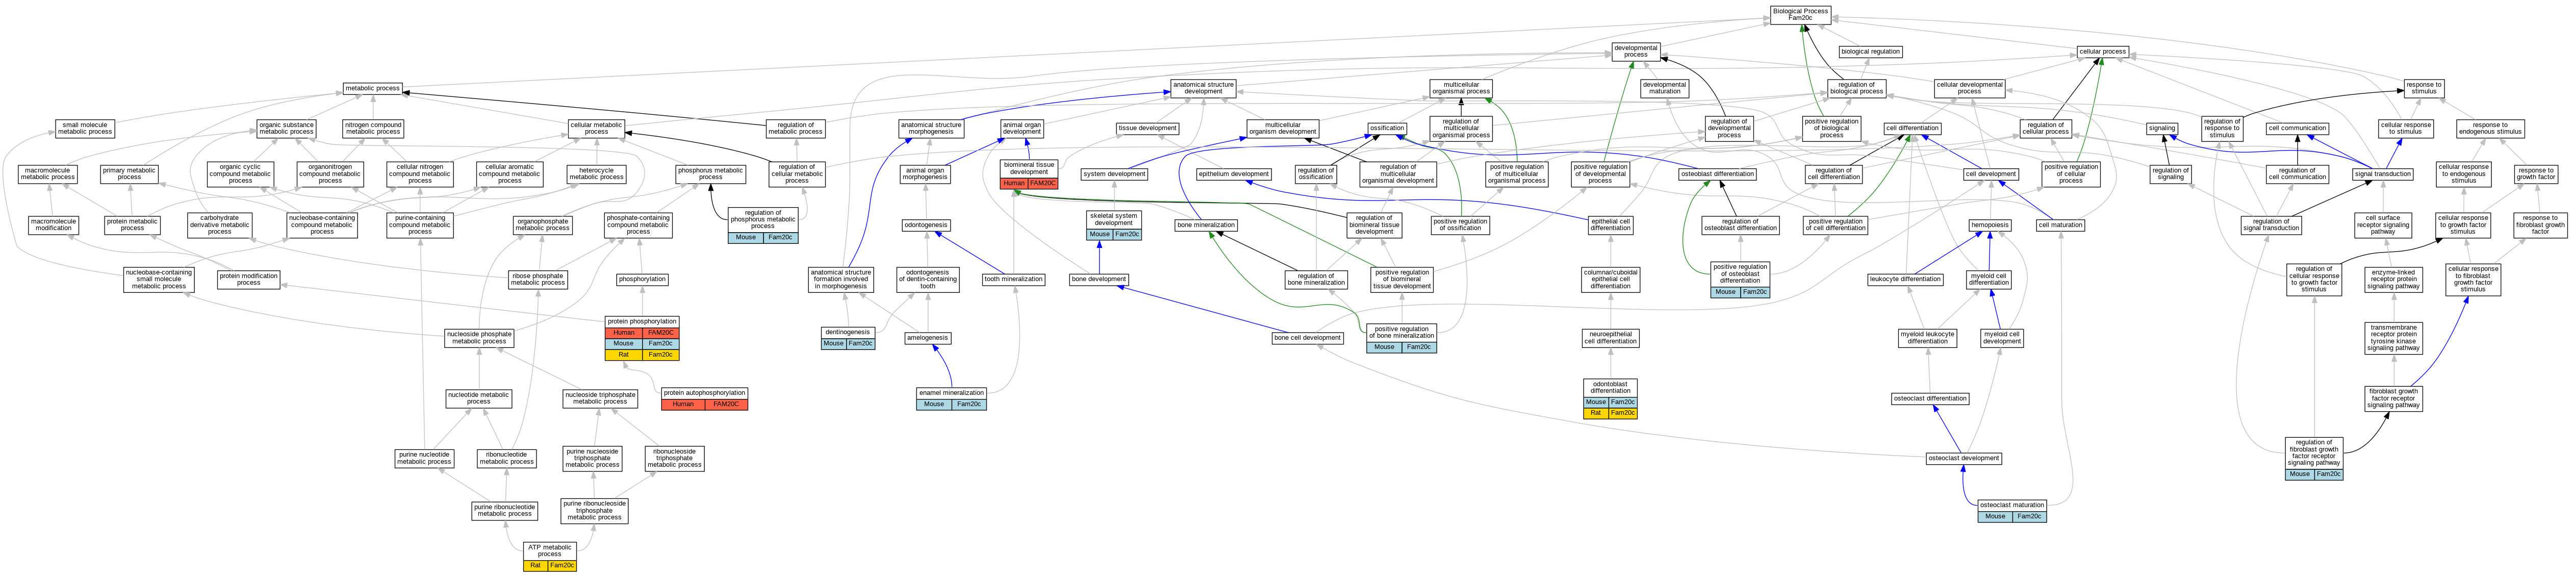Select 'epithelial cell differentiation' node
This screenshot has width=2576, height=577.
(1610, 226)
